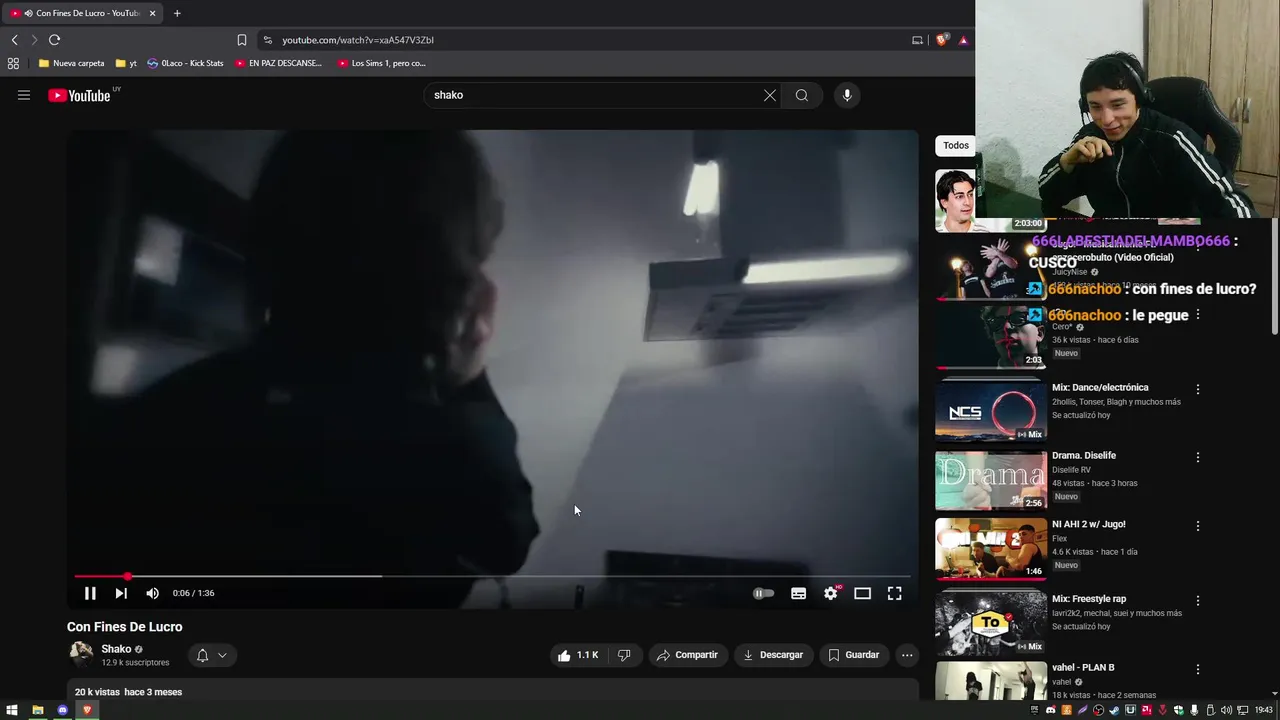Go back in browser history

(14, 40)
